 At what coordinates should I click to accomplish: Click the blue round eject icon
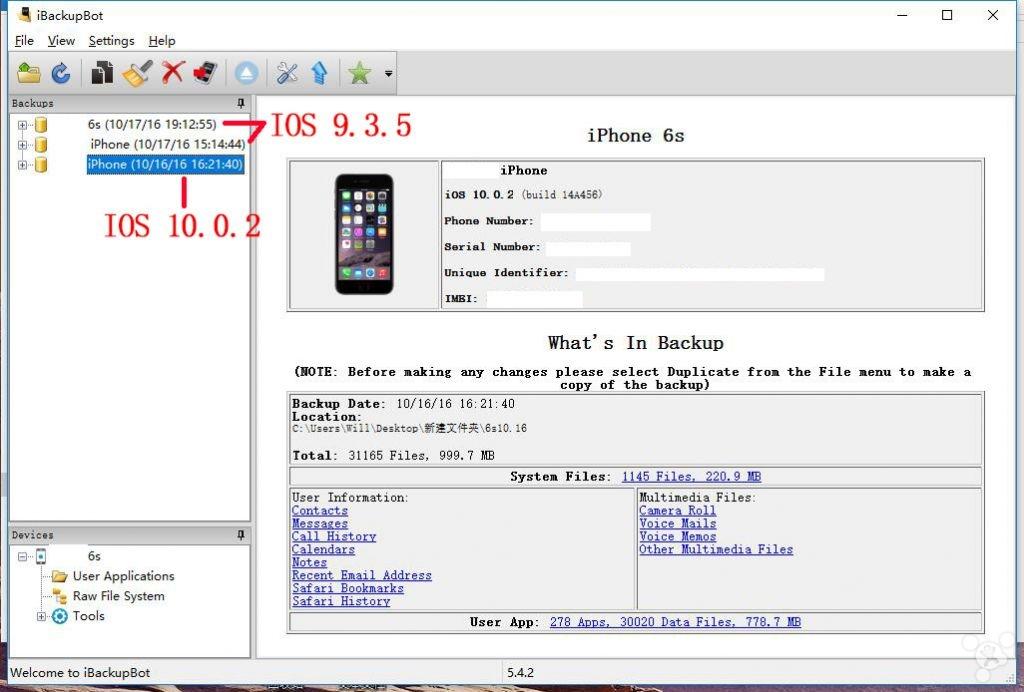246,73
